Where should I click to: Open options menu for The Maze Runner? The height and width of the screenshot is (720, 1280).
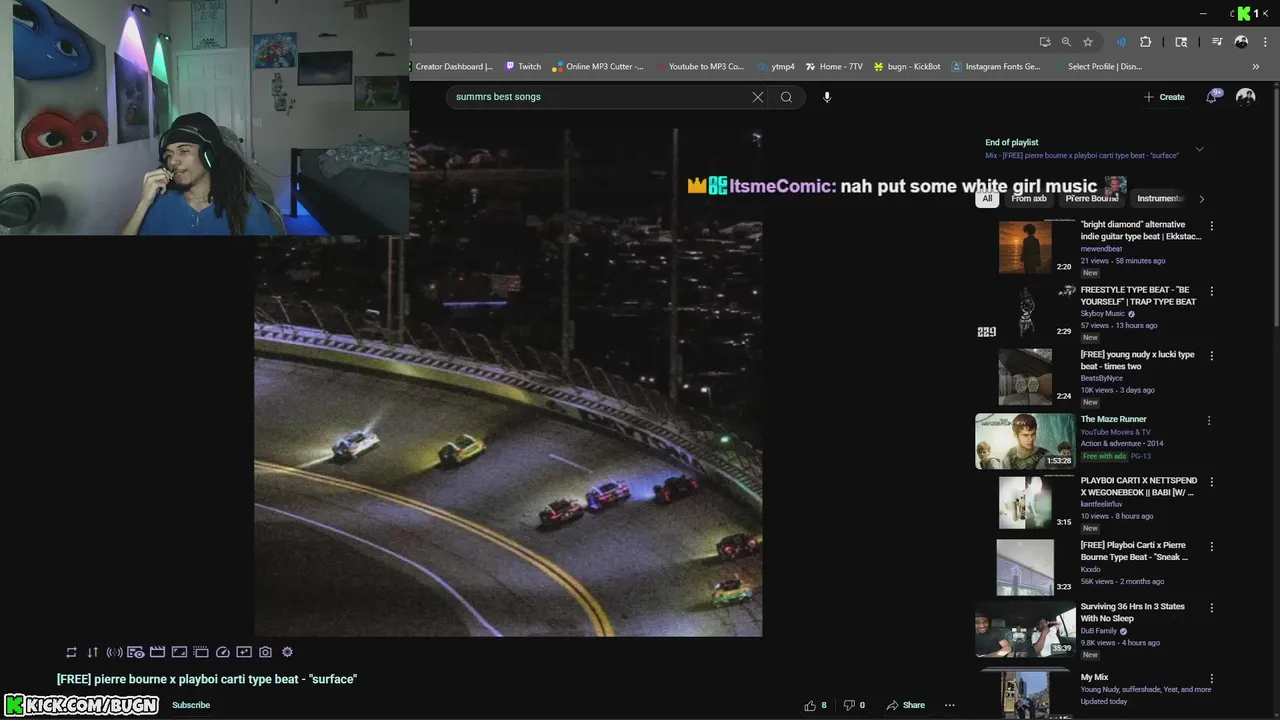click(1209, 421)
